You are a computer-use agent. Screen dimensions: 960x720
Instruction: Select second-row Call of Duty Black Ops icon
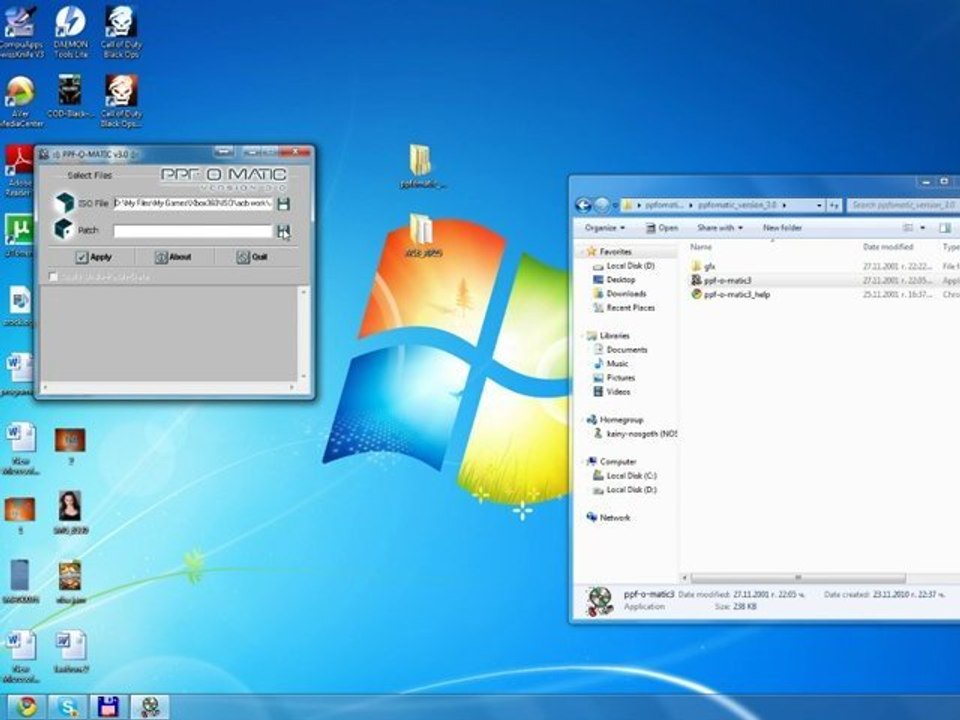[121, 101]
